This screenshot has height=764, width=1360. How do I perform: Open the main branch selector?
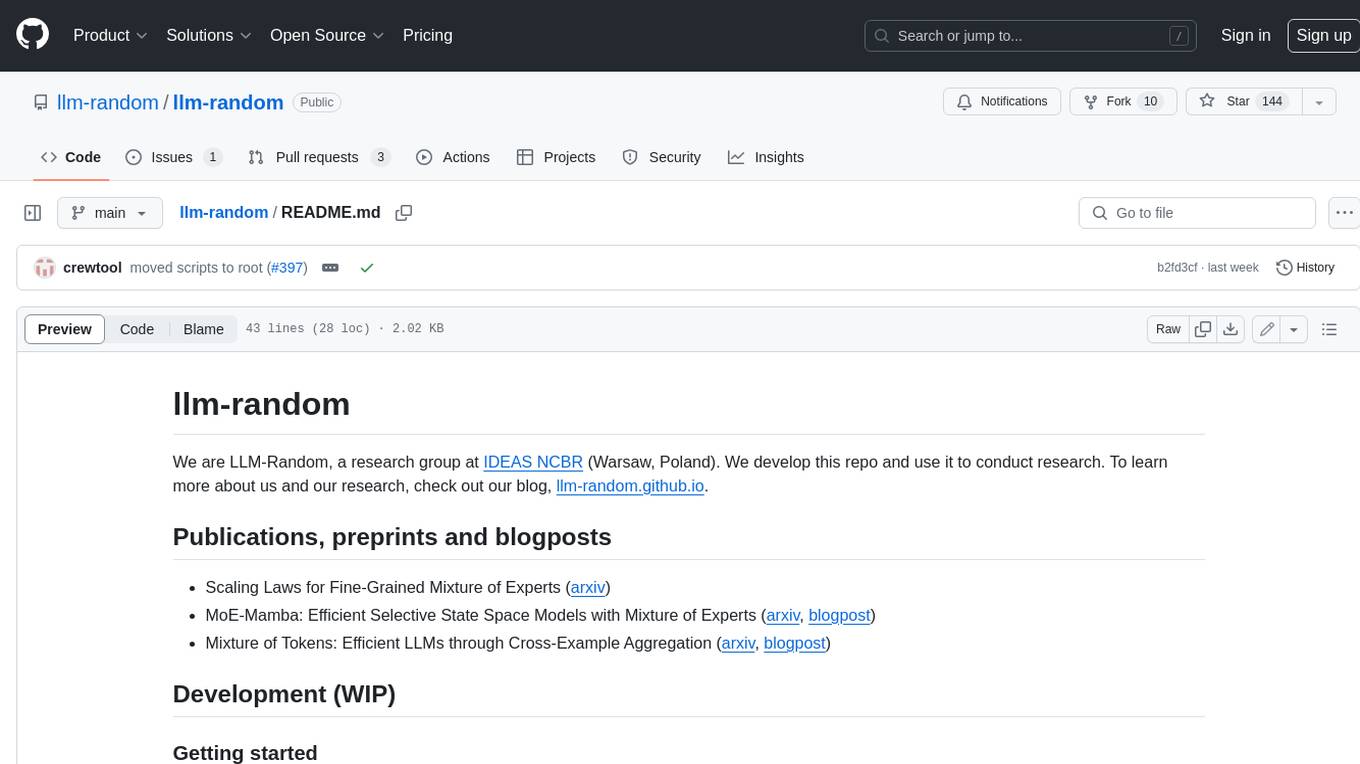110,213
